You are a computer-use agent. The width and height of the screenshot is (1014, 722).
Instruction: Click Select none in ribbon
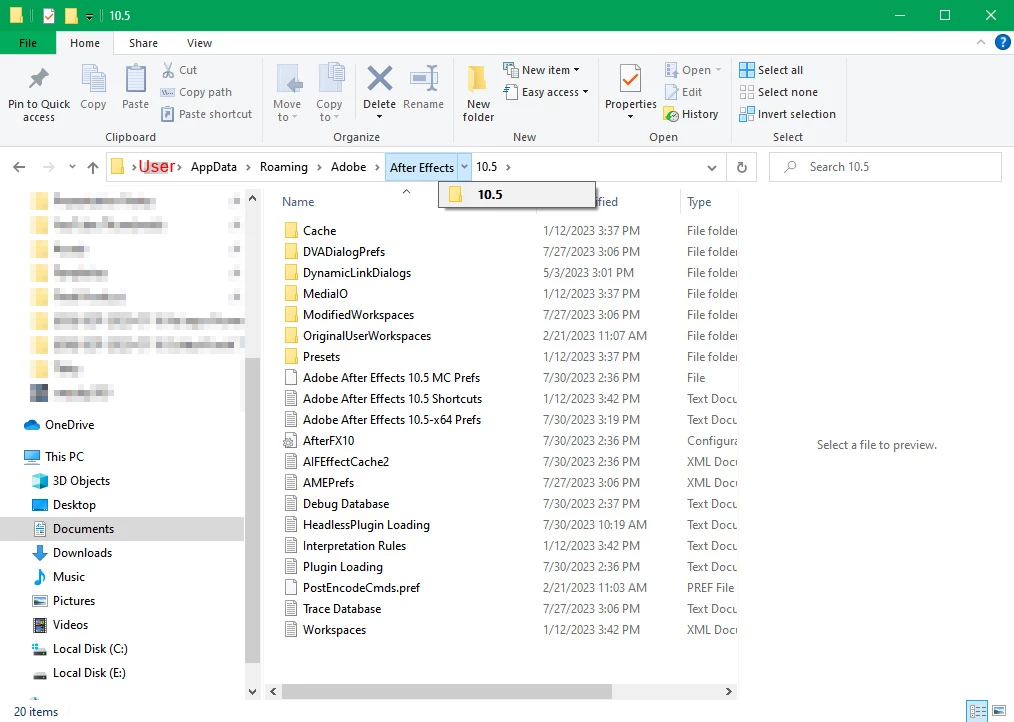(779, 92)
